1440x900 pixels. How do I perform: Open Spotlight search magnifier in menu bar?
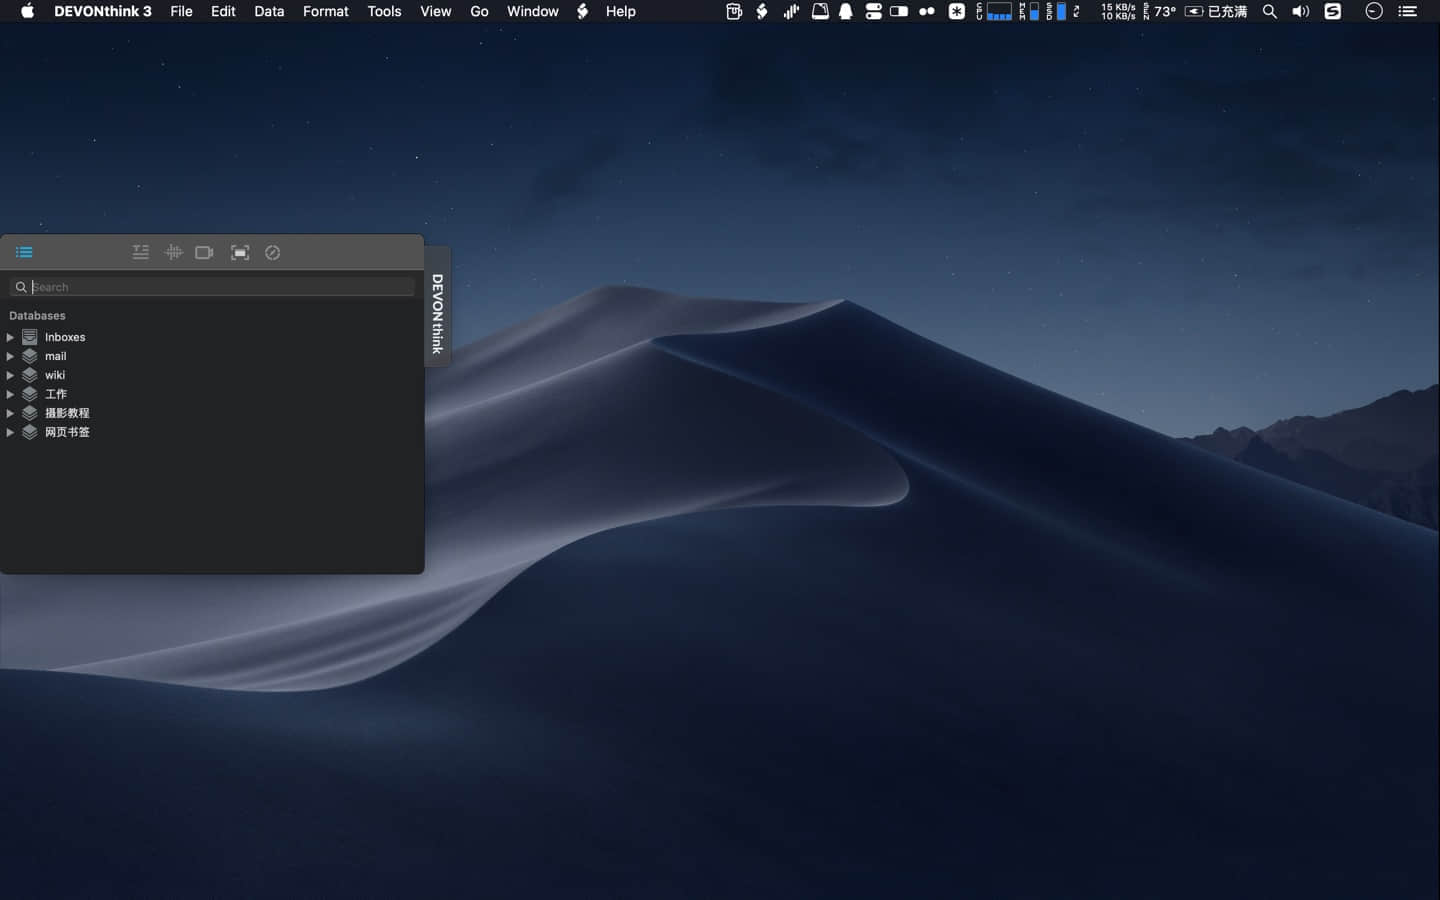(x=1270, y=11)
